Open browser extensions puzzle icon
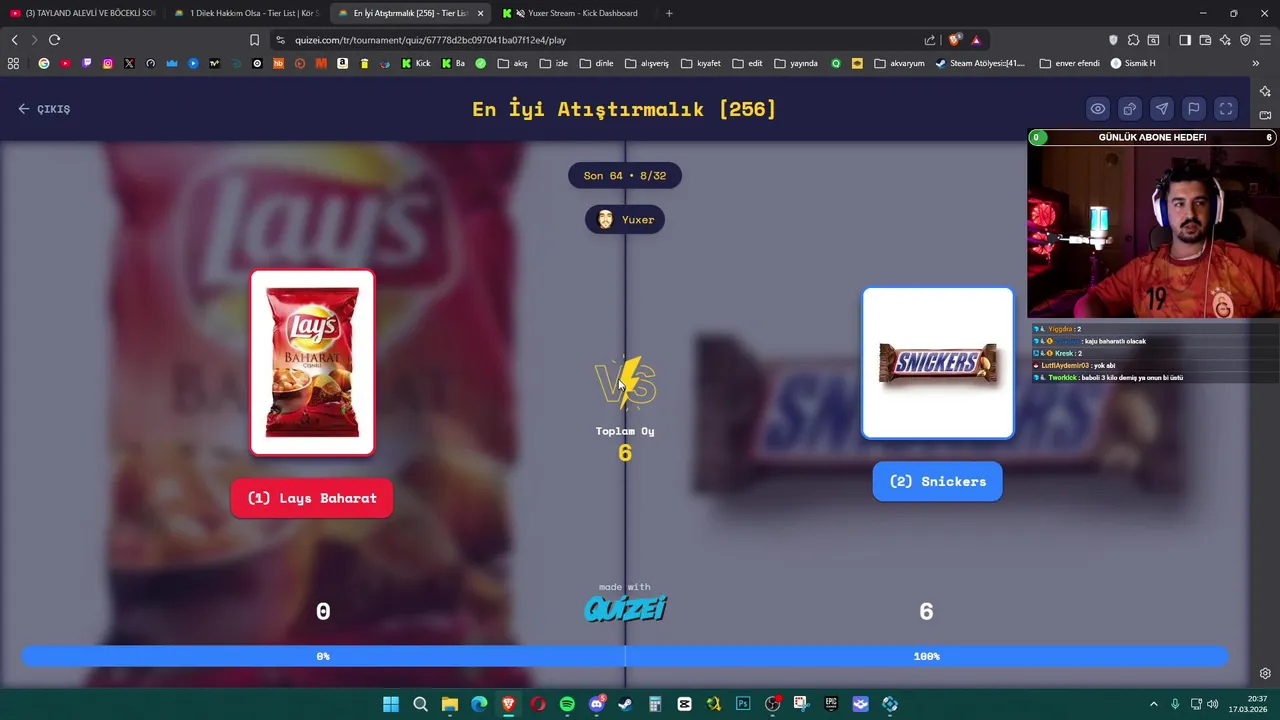 pyautogui.click(x=1133, y=40)
